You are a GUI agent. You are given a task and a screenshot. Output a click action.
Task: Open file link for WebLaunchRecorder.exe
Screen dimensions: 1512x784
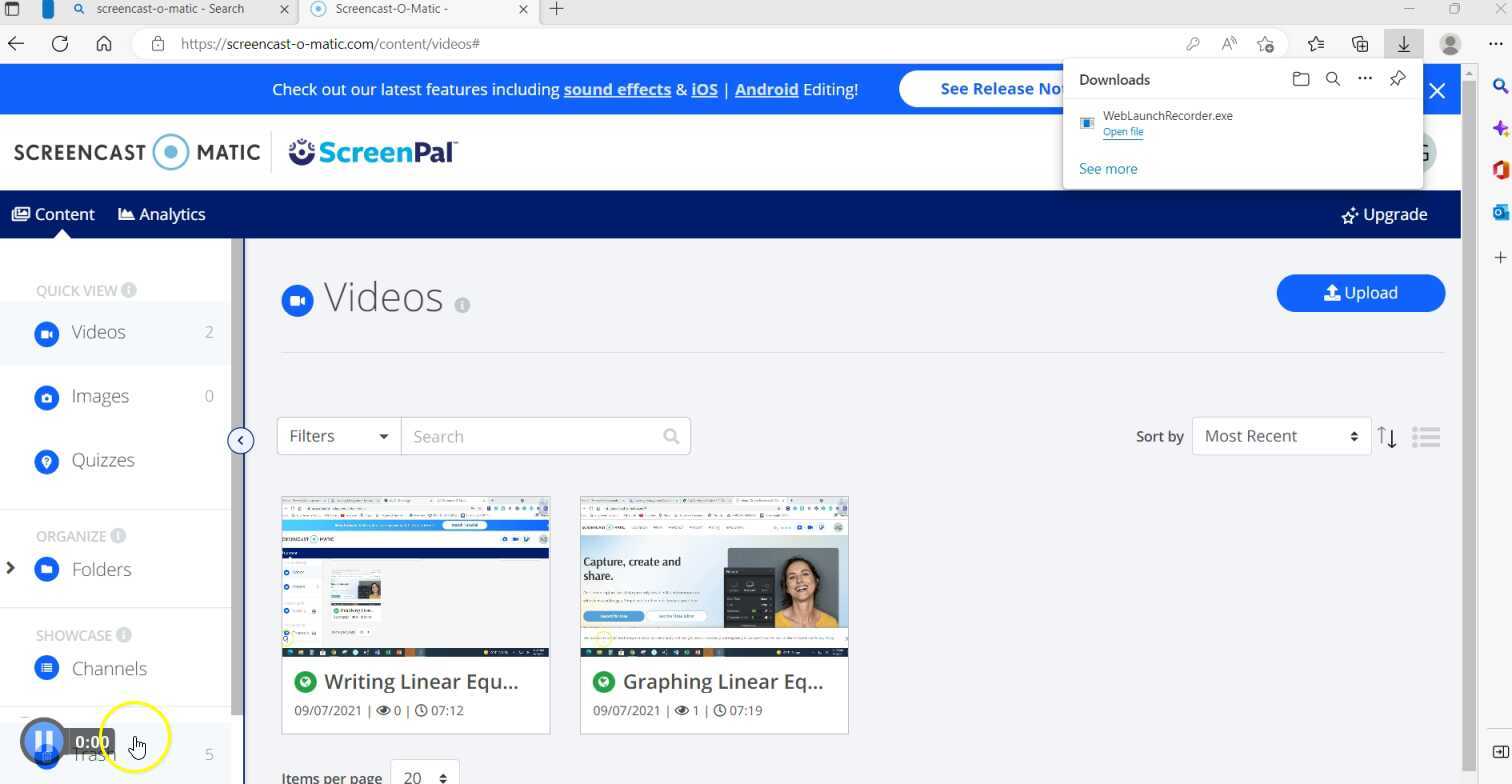(x=1123, y=131)
